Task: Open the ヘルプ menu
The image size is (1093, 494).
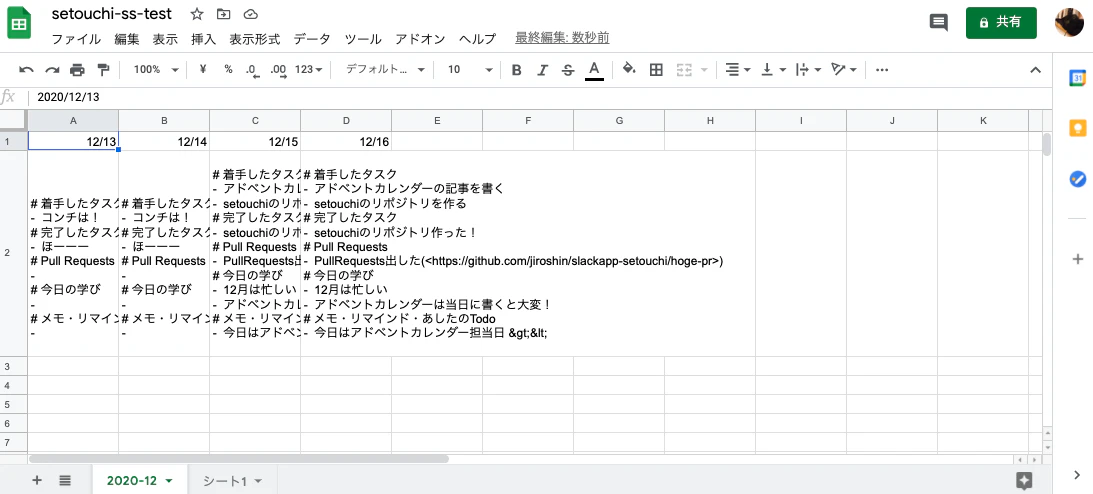Action: [x=477, y=39]
